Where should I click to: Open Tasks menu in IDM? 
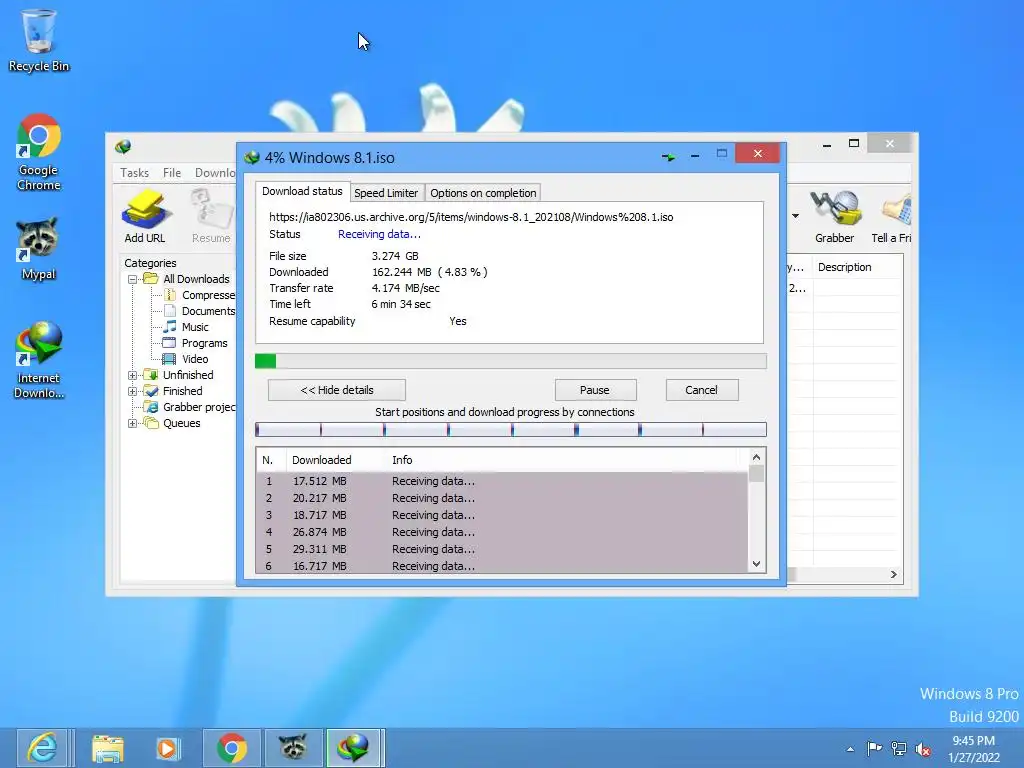tap(135, 172)
